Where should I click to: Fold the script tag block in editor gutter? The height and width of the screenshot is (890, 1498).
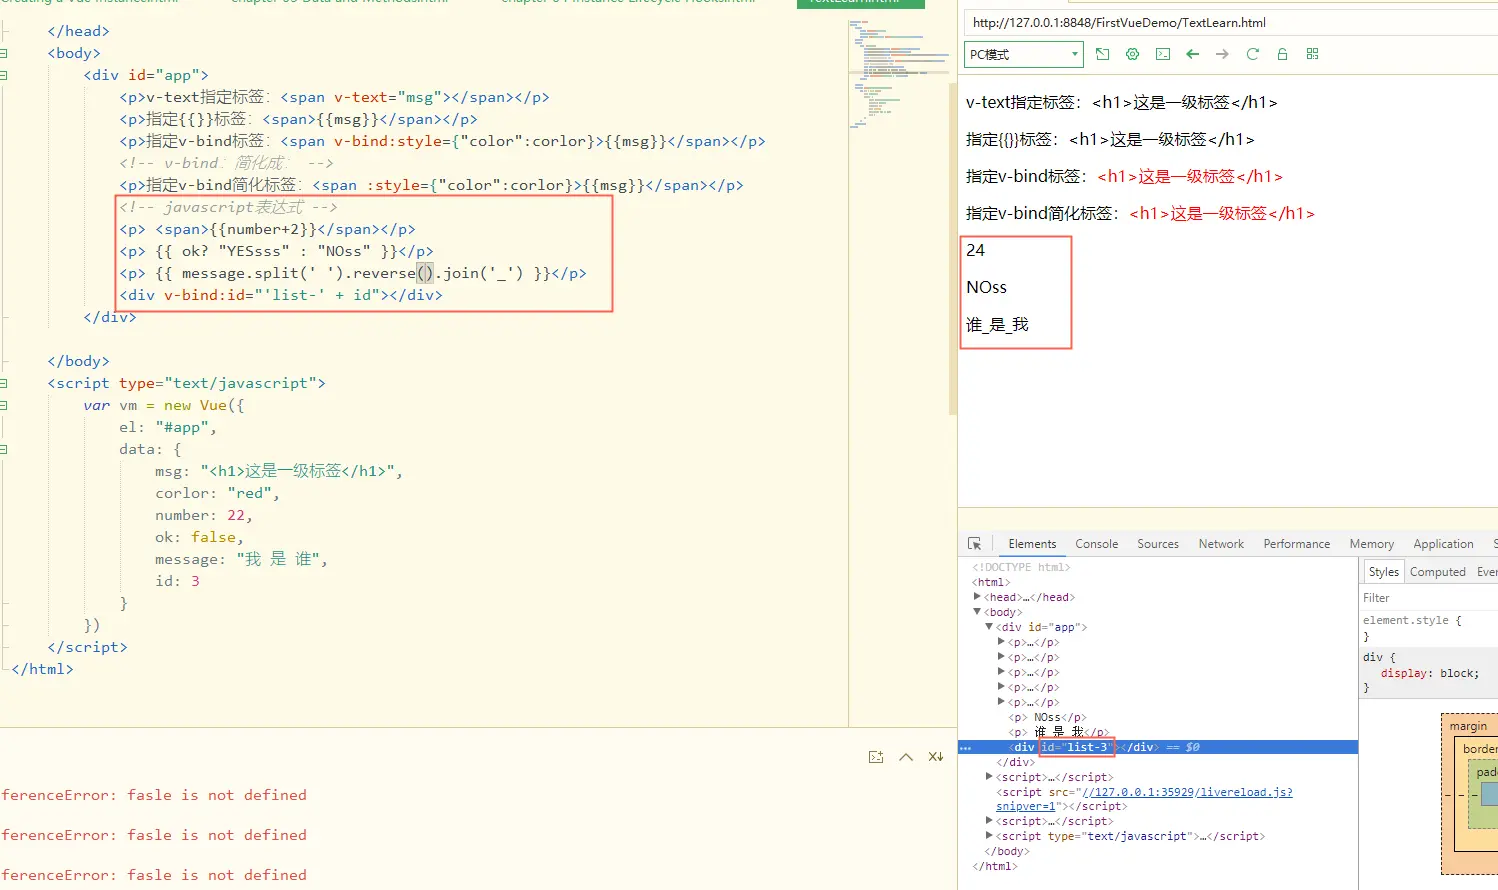[4, 383]
